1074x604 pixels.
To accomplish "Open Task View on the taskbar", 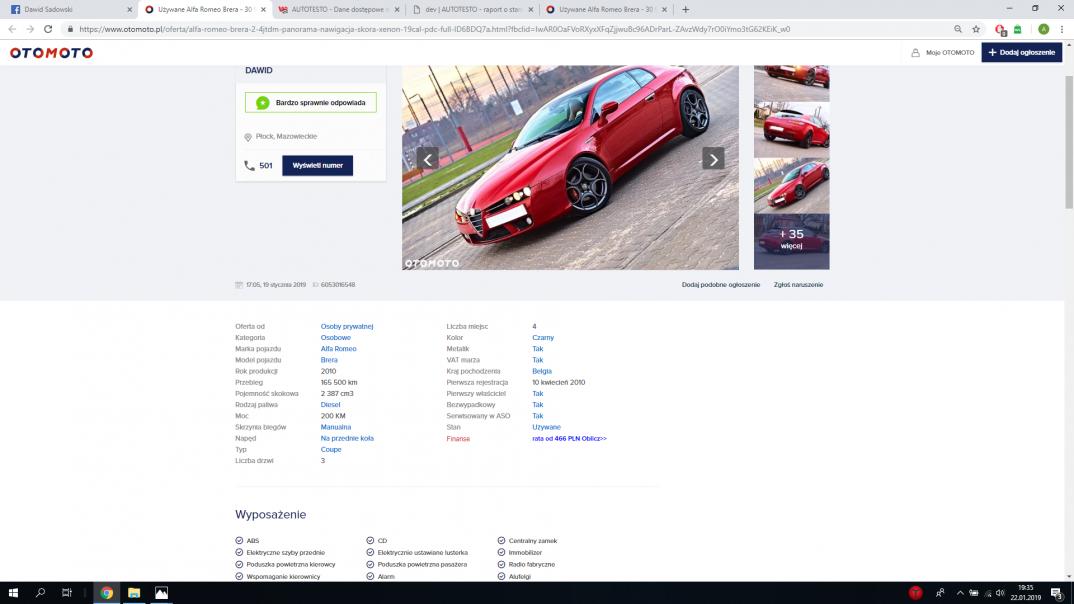I will [x=66, y=593].
